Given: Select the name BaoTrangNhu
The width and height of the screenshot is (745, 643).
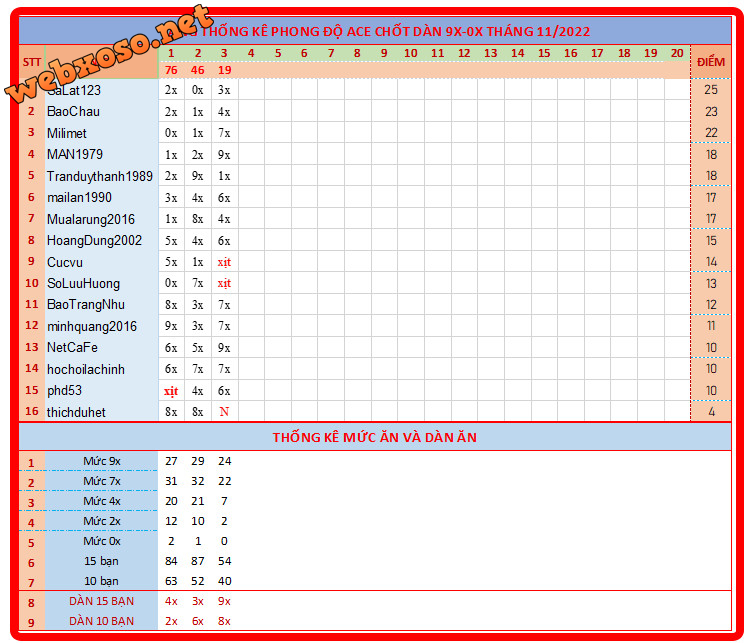Looking at the screenshot, I should pyautogui.click(x=86, y=305).
